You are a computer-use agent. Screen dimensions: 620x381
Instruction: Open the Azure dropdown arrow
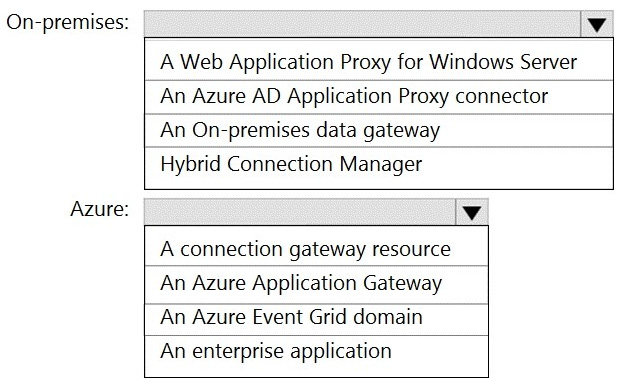click(x=472, y=212)
